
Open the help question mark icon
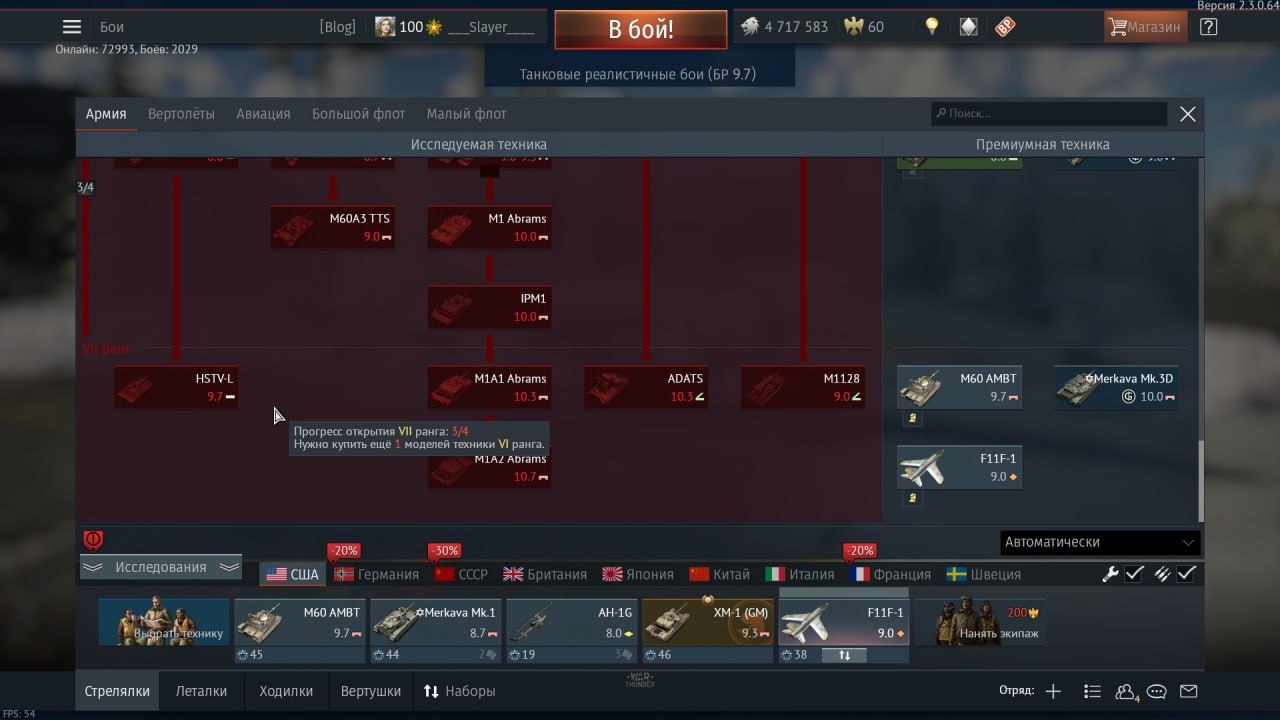click(x=1208, y=27)
